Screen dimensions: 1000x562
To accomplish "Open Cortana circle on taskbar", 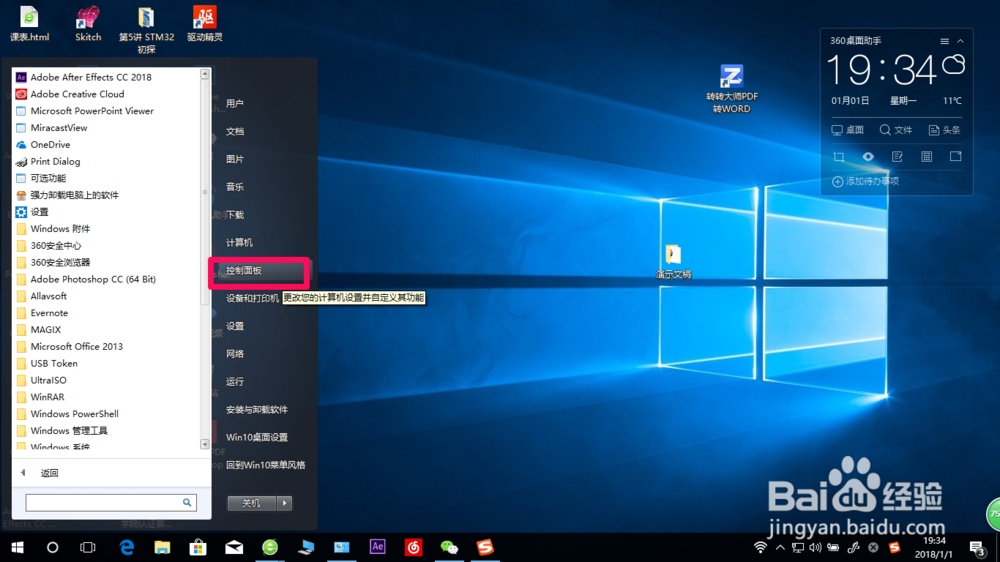I will [x=52, y=547].
